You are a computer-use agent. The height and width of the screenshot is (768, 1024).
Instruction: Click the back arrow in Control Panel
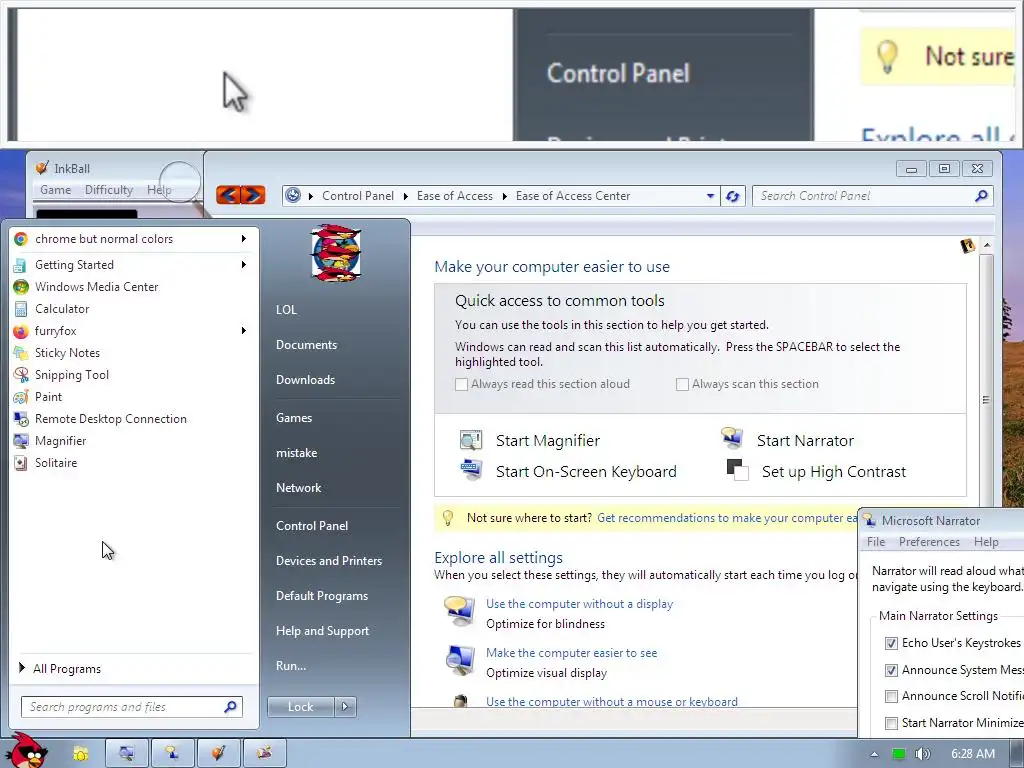click(229, 195)
